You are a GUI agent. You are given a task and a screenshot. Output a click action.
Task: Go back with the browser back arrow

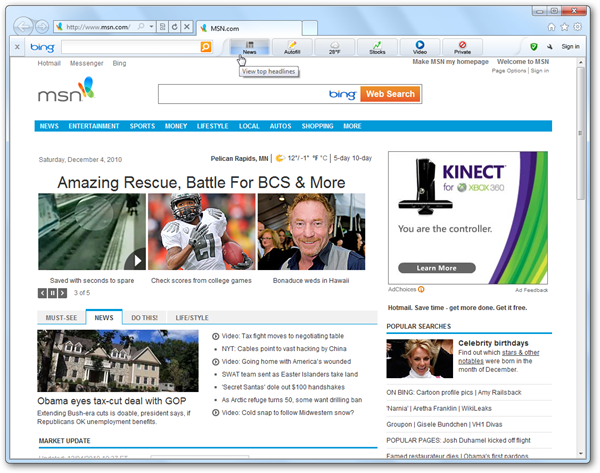pyautogui.click(x=23, y=25)
